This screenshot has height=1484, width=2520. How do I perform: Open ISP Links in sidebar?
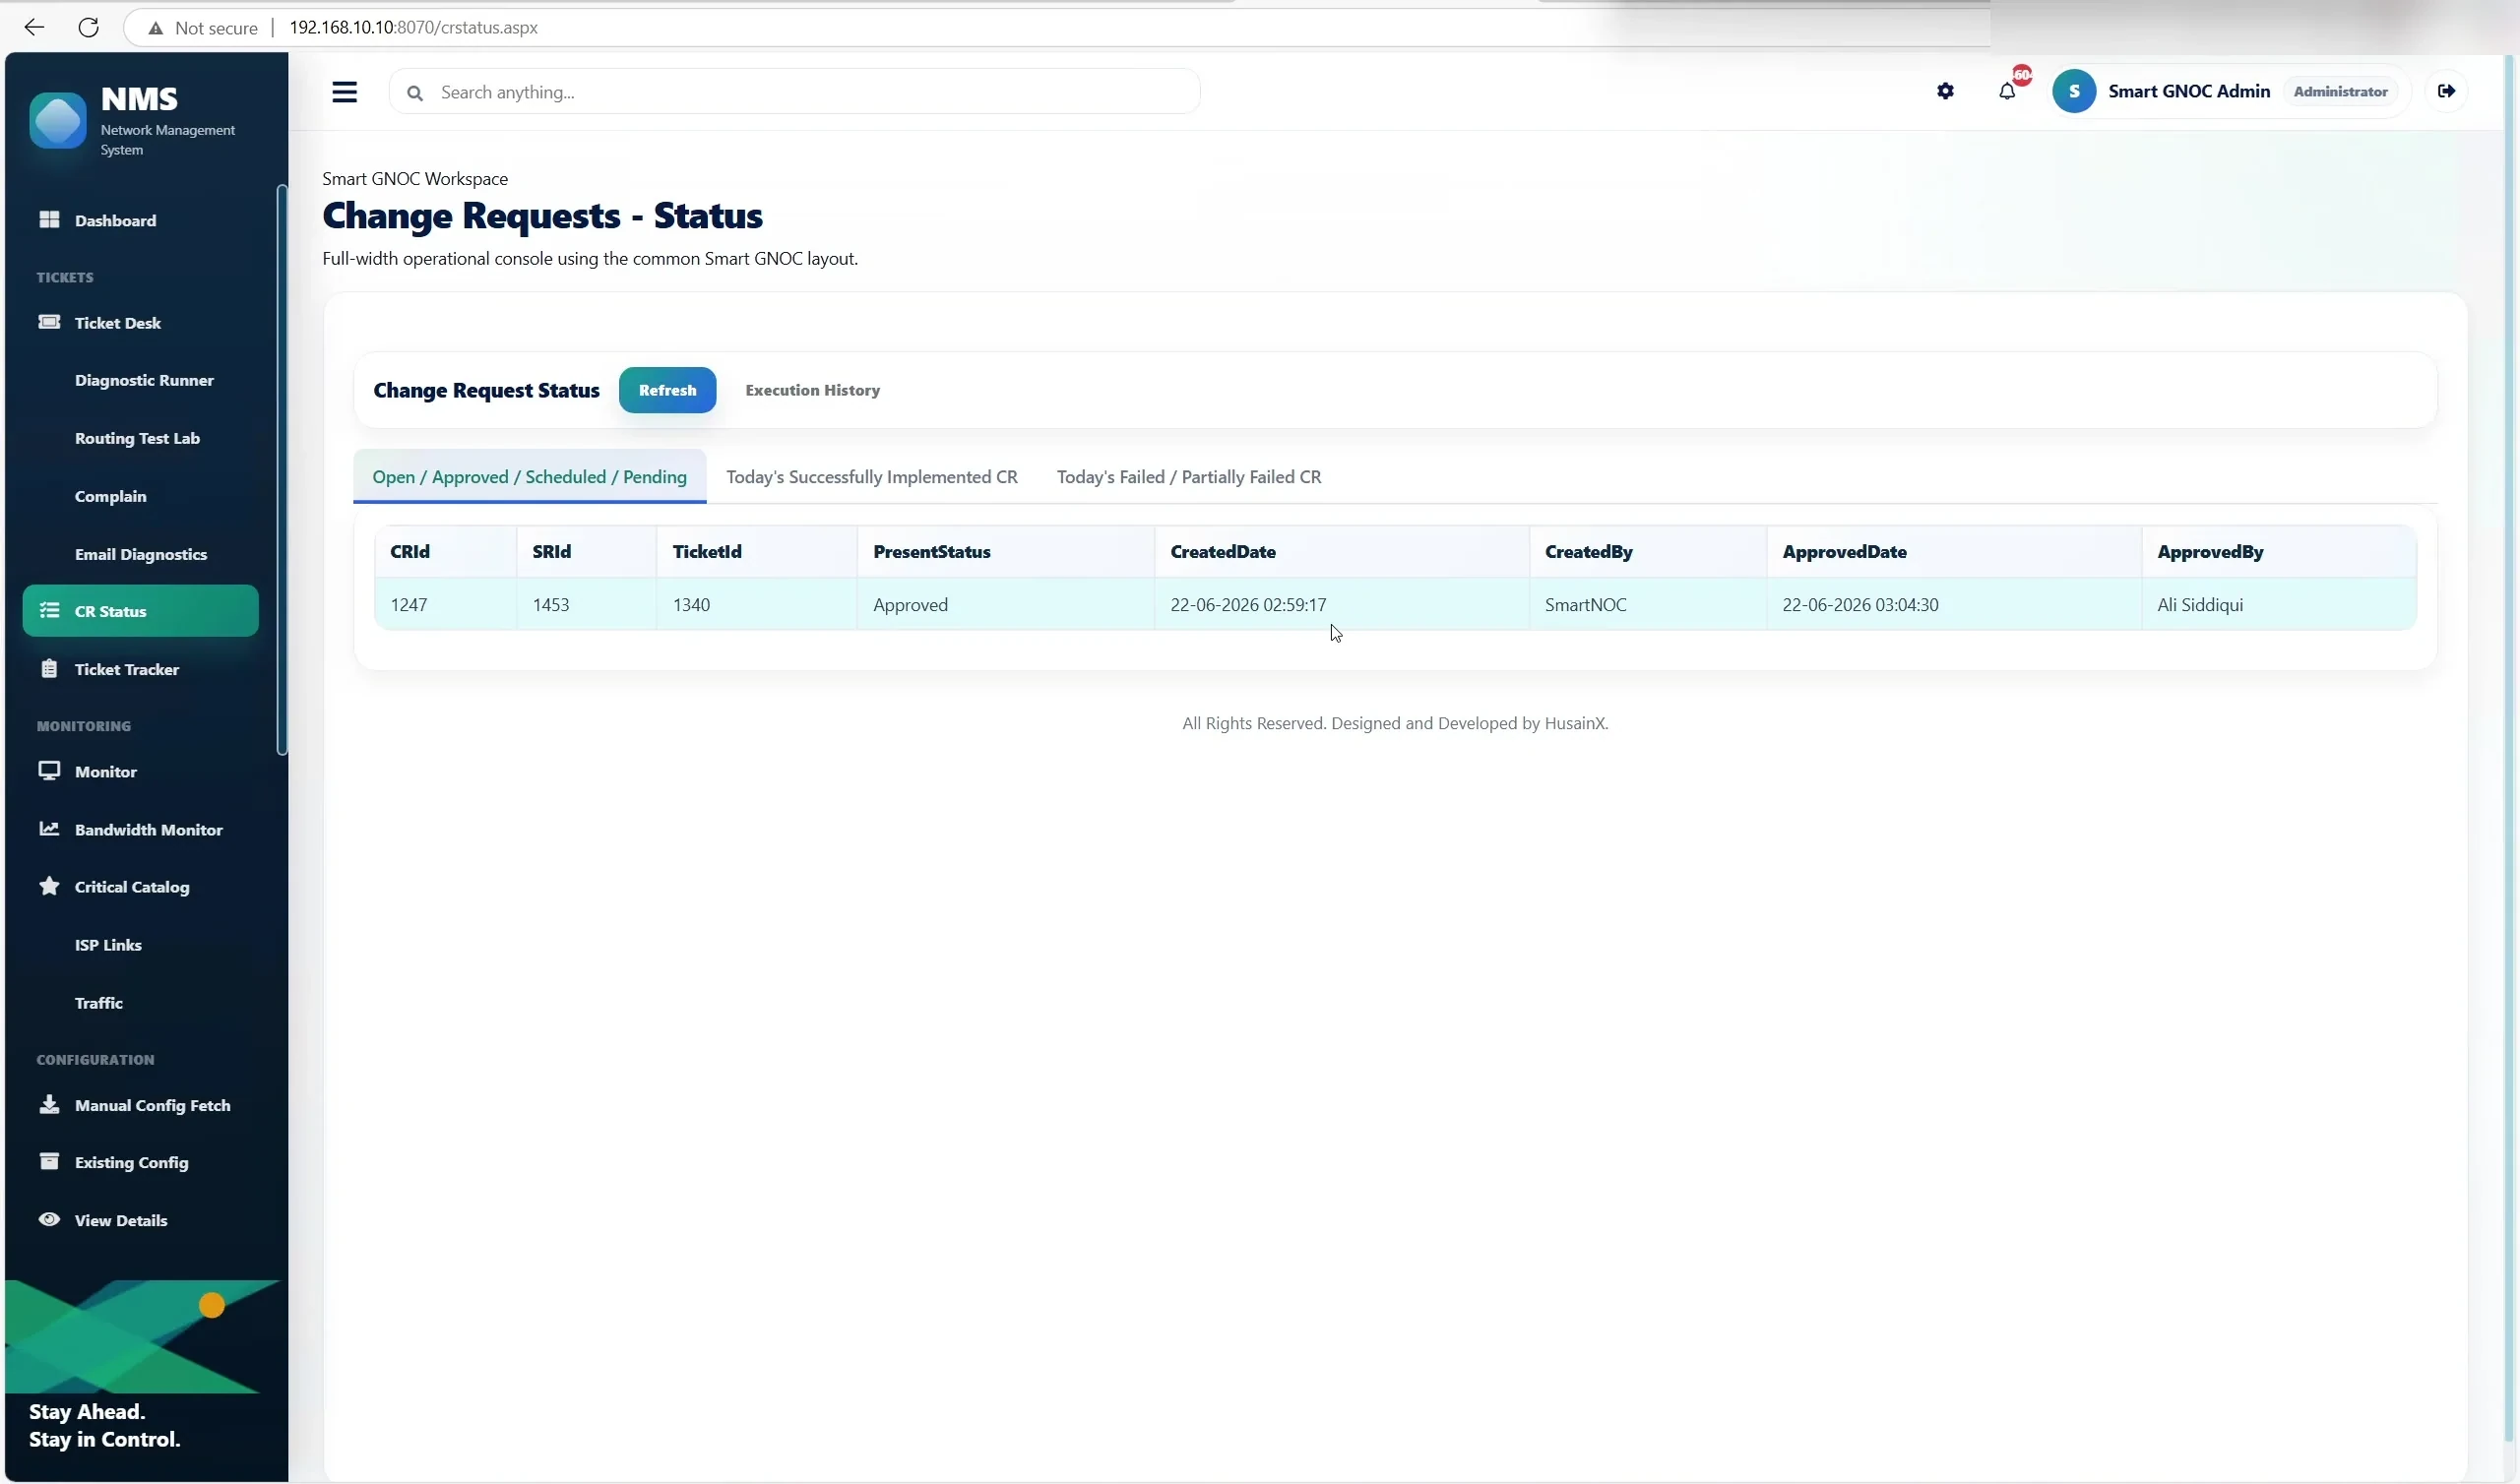tap(108, 944)
